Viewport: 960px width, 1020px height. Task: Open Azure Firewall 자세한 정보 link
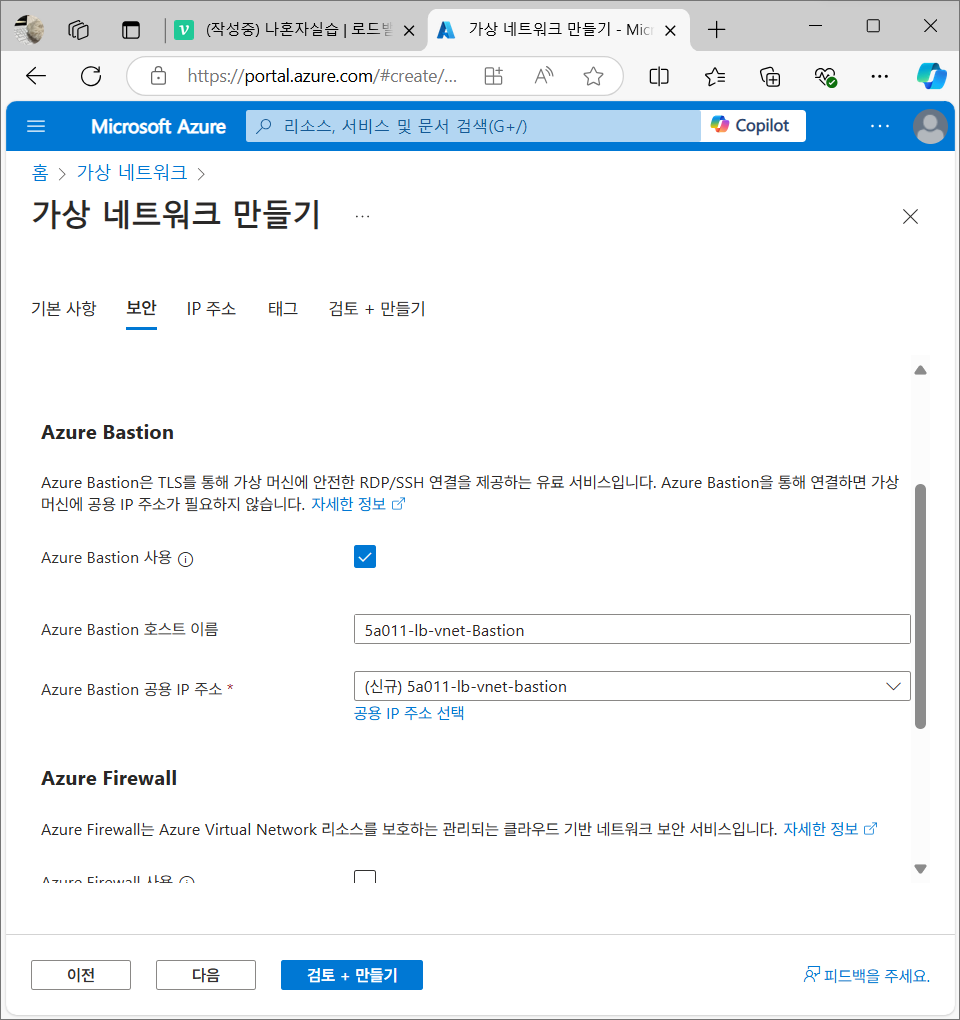(831, 829)
